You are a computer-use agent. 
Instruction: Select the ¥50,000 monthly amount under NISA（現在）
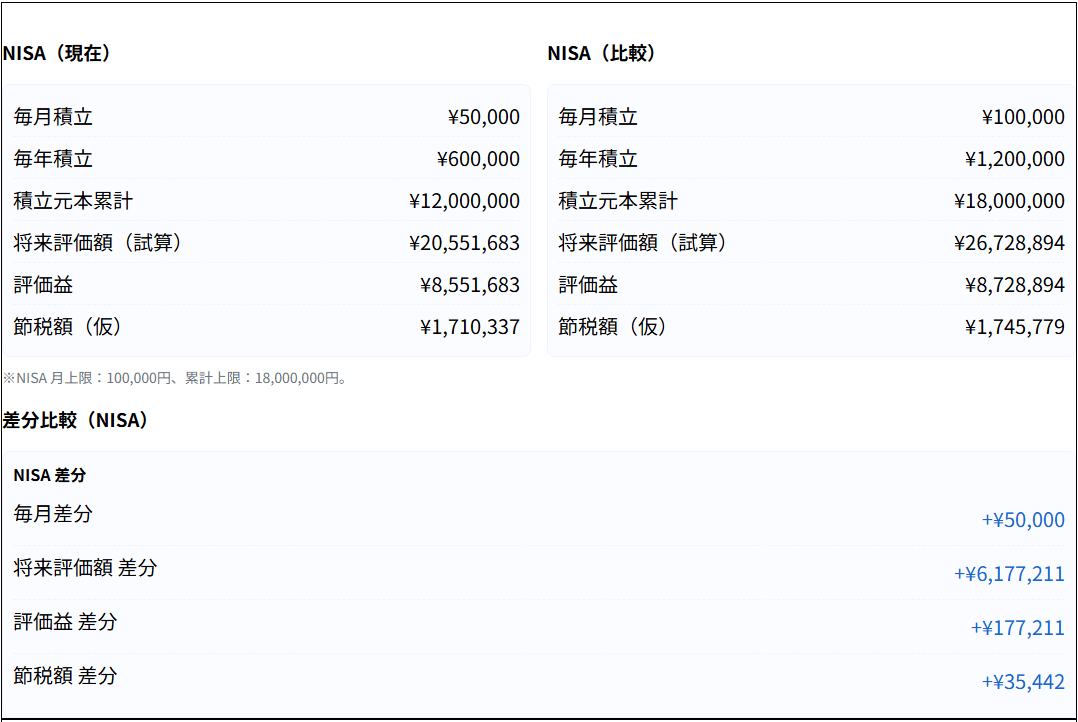483,117
